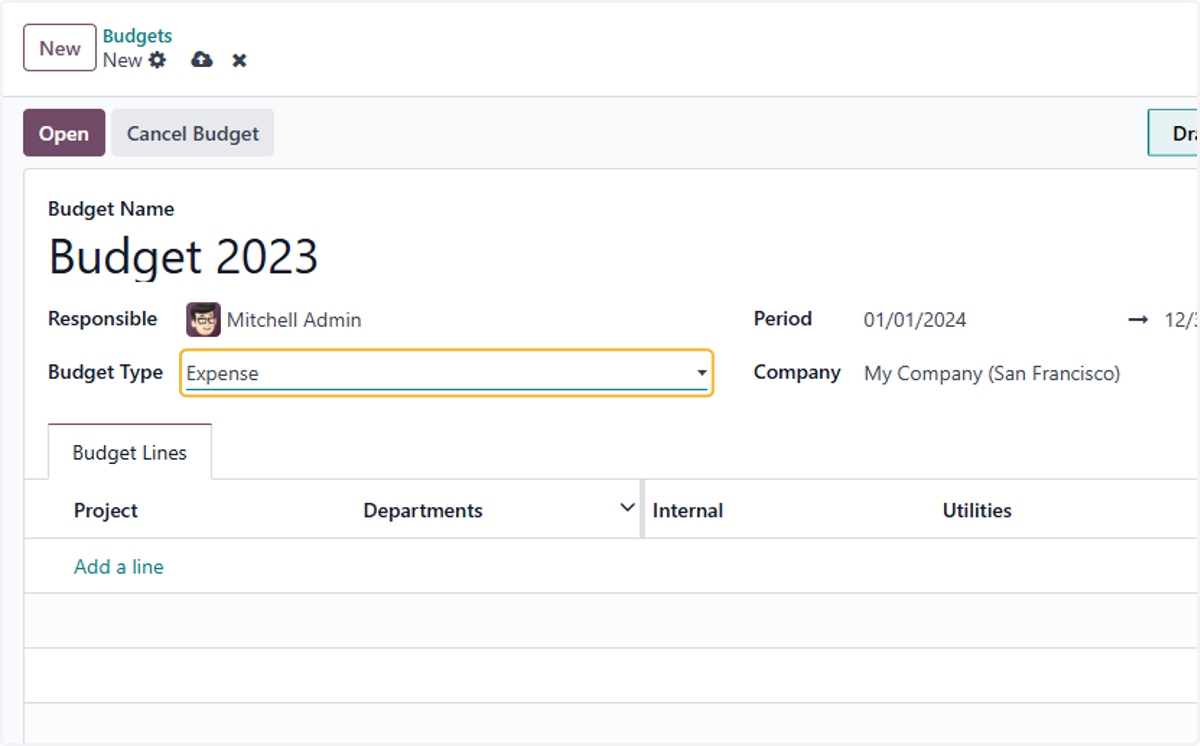This screenshot has height=746, width=1200.
Task: Click Mitchell Admin's avatar picture
Action: point(203,320)
